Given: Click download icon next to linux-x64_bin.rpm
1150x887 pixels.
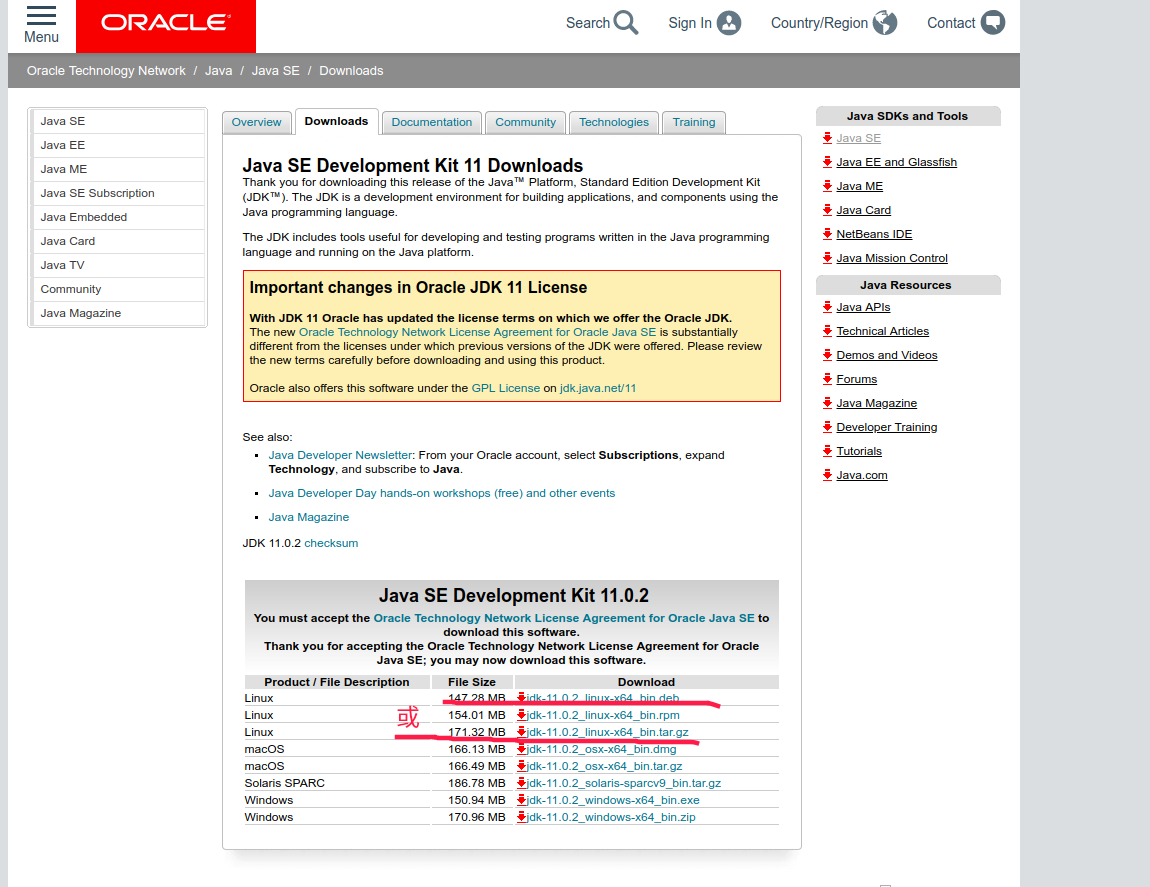Looking at the screenshot, I should click(x=521, y=715).
